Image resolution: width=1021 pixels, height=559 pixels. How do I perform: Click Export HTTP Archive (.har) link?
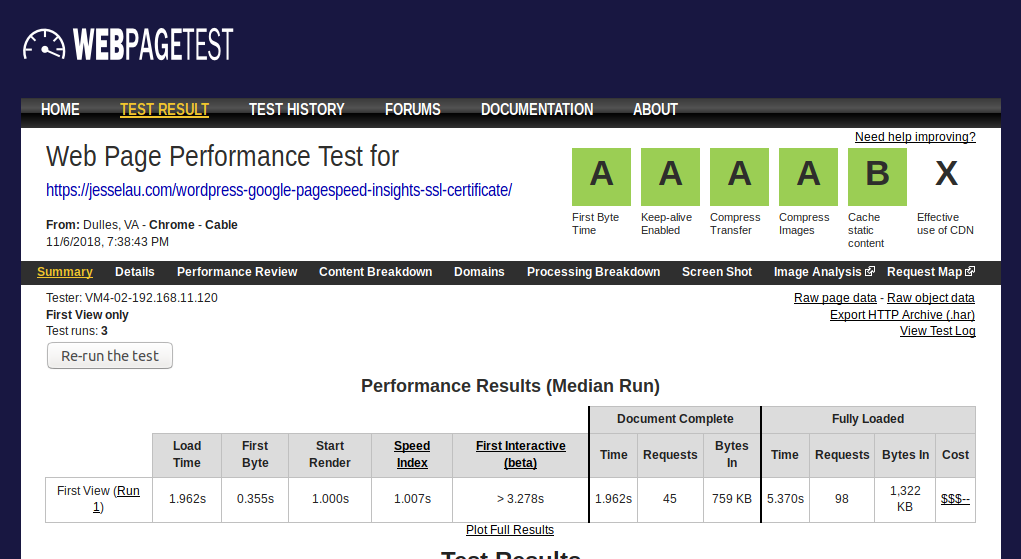[902, 315]
